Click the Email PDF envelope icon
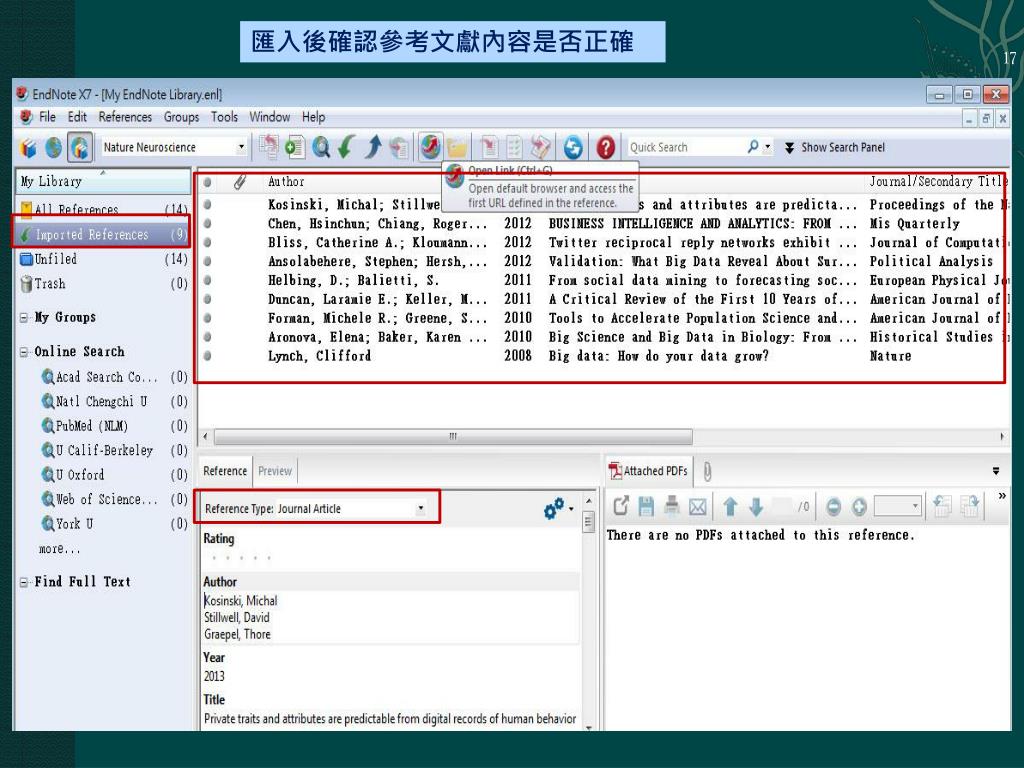This screenshot has width=1024, height=768. tap(697, 506)
